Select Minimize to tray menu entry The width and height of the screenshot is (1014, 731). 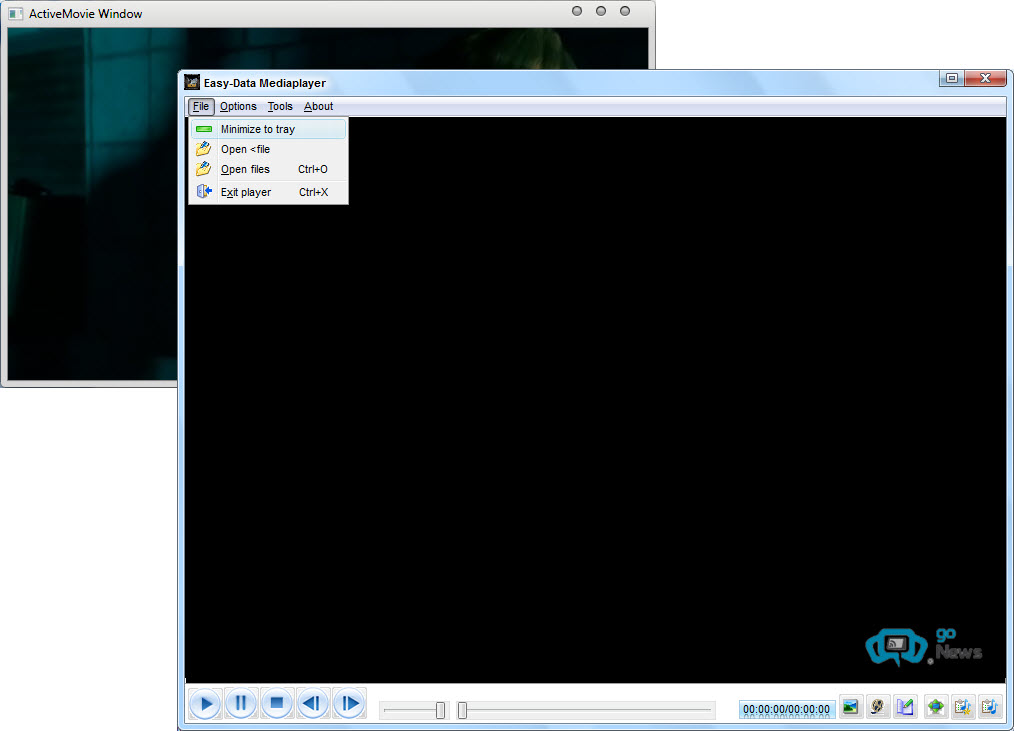(x=258, y=129)
